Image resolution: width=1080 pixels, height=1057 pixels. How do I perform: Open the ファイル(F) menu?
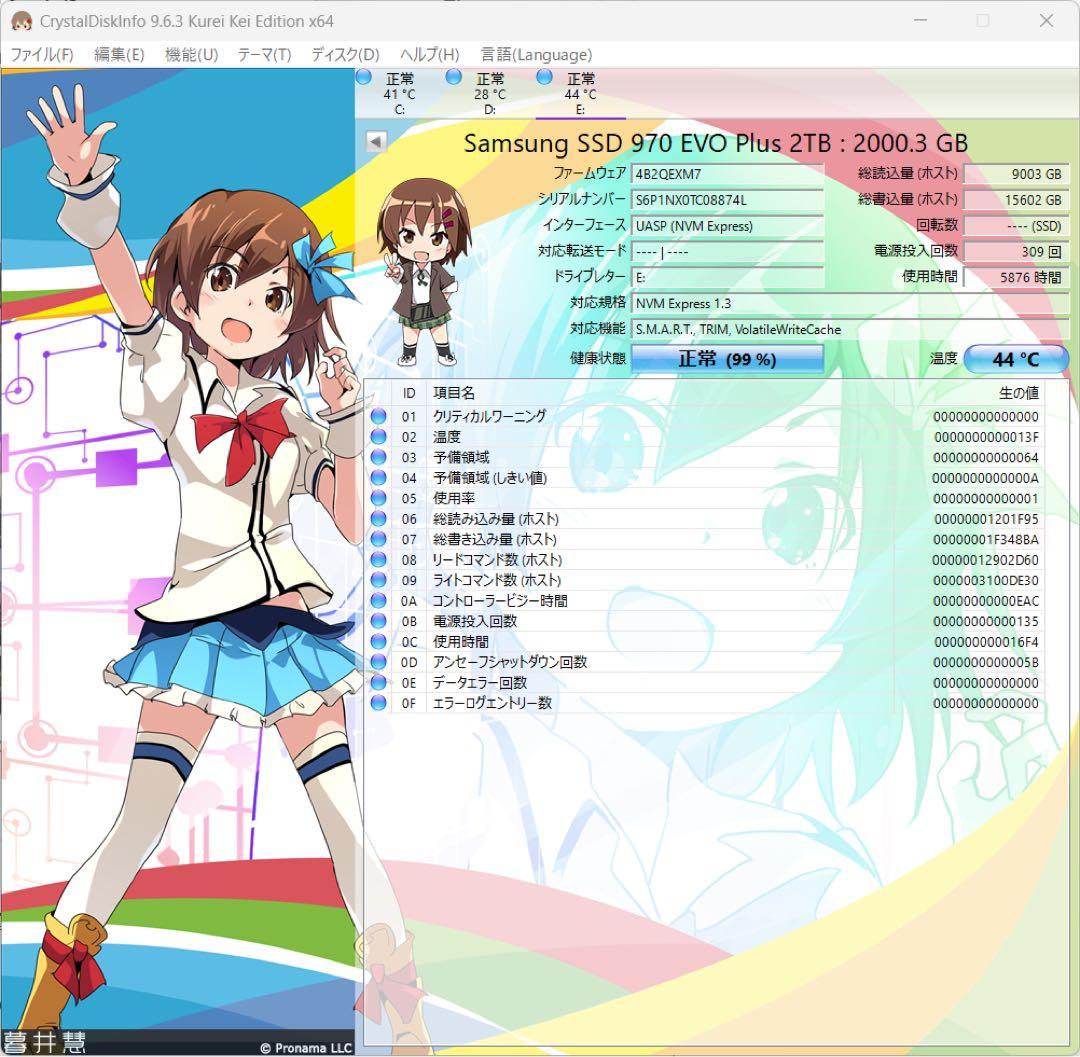coord(42,55)
